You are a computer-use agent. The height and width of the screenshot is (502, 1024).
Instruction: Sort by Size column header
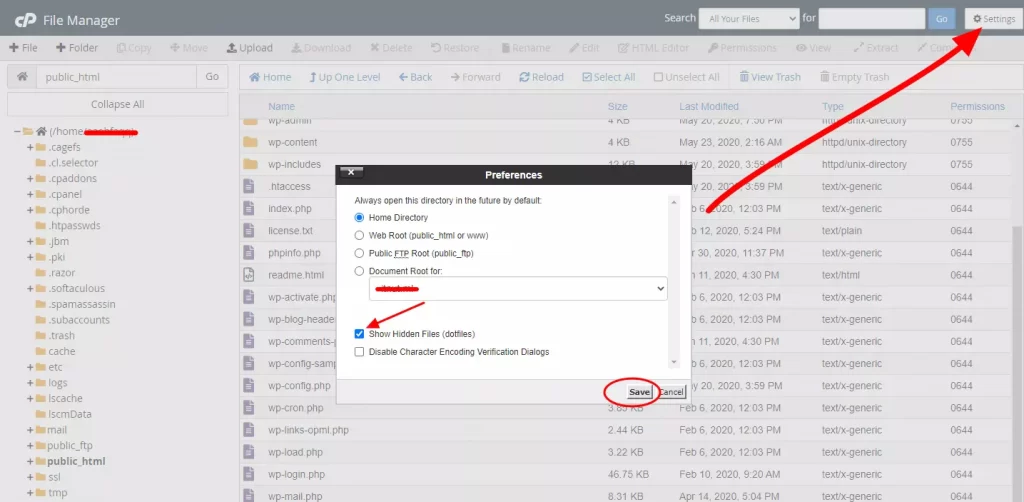[x=618, y=106]
